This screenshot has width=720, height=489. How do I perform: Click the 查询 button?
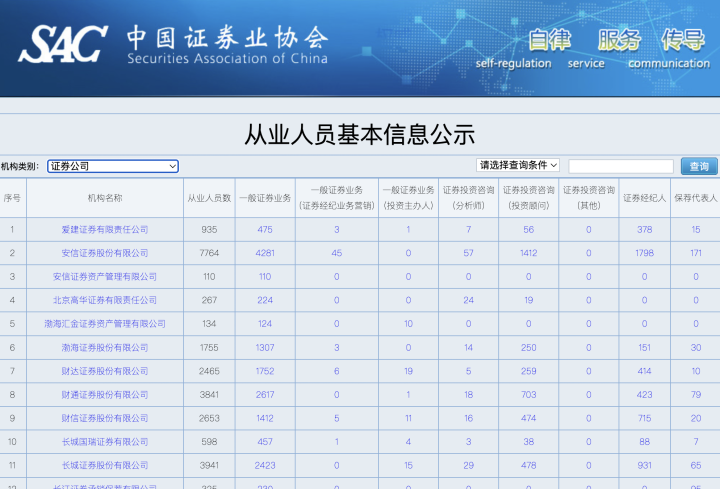699,166
